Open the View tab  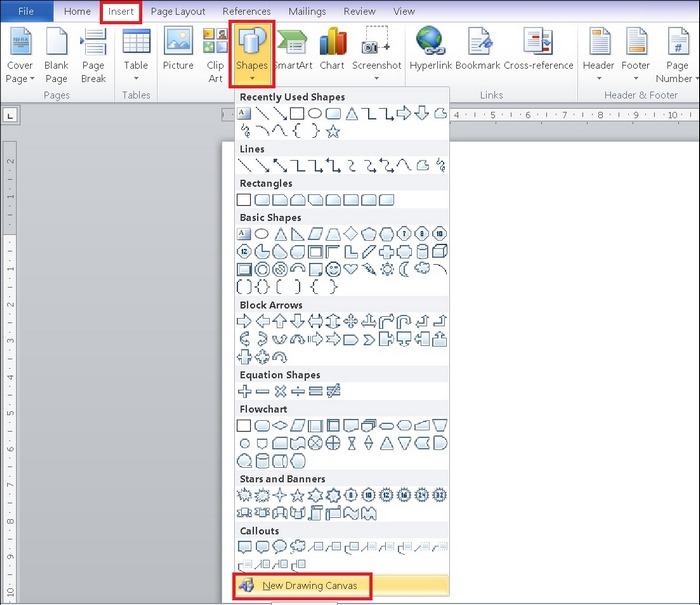click(x=404, y=11)
